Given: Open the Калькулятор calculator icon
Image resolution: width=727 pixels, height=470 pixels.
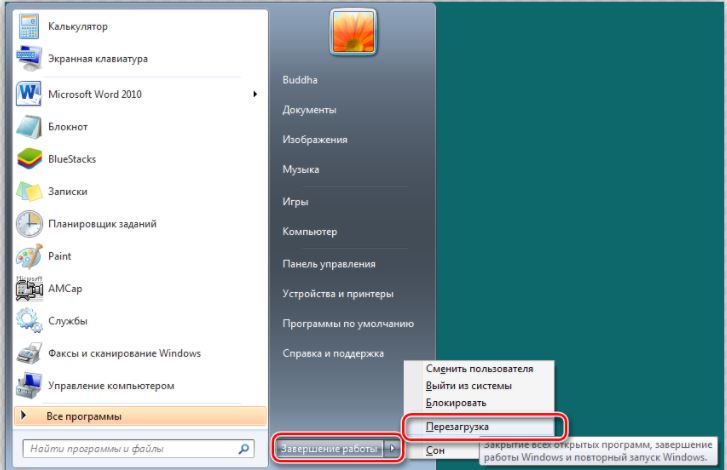Looking at the screenshot, I should click(x=29, y=26).
